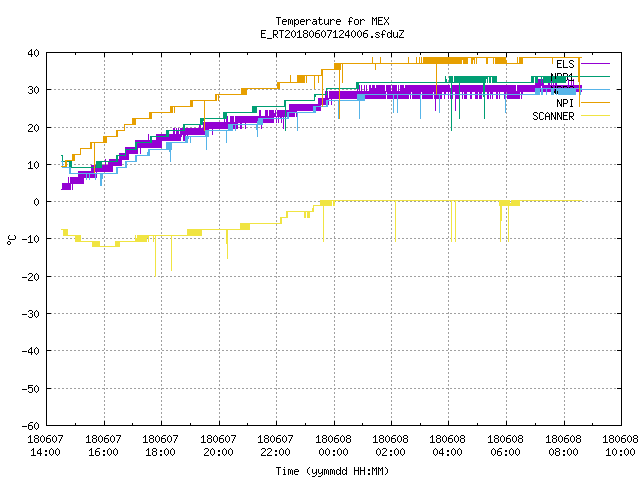Click the x-axis tick label '180608 08:00'
This screenshot has width=640, height=480.
pyautogui.click(x=564, y=446)
